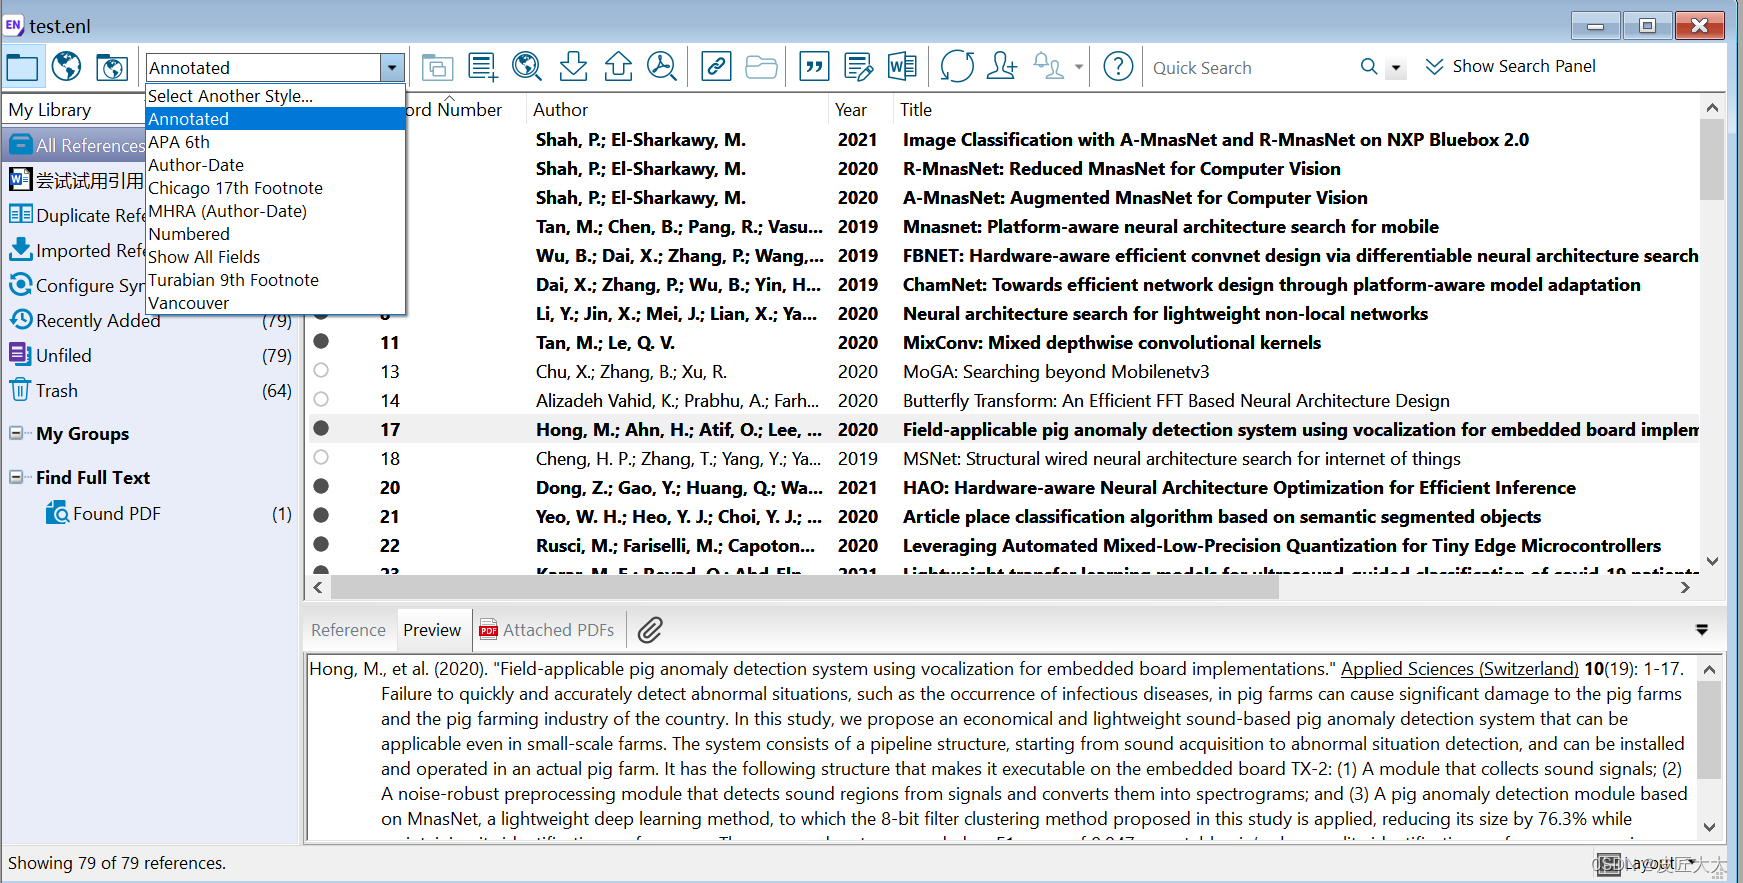Toggle read status circle for record 14
The width and height of the screenshot is (1743, 883).
321,400
